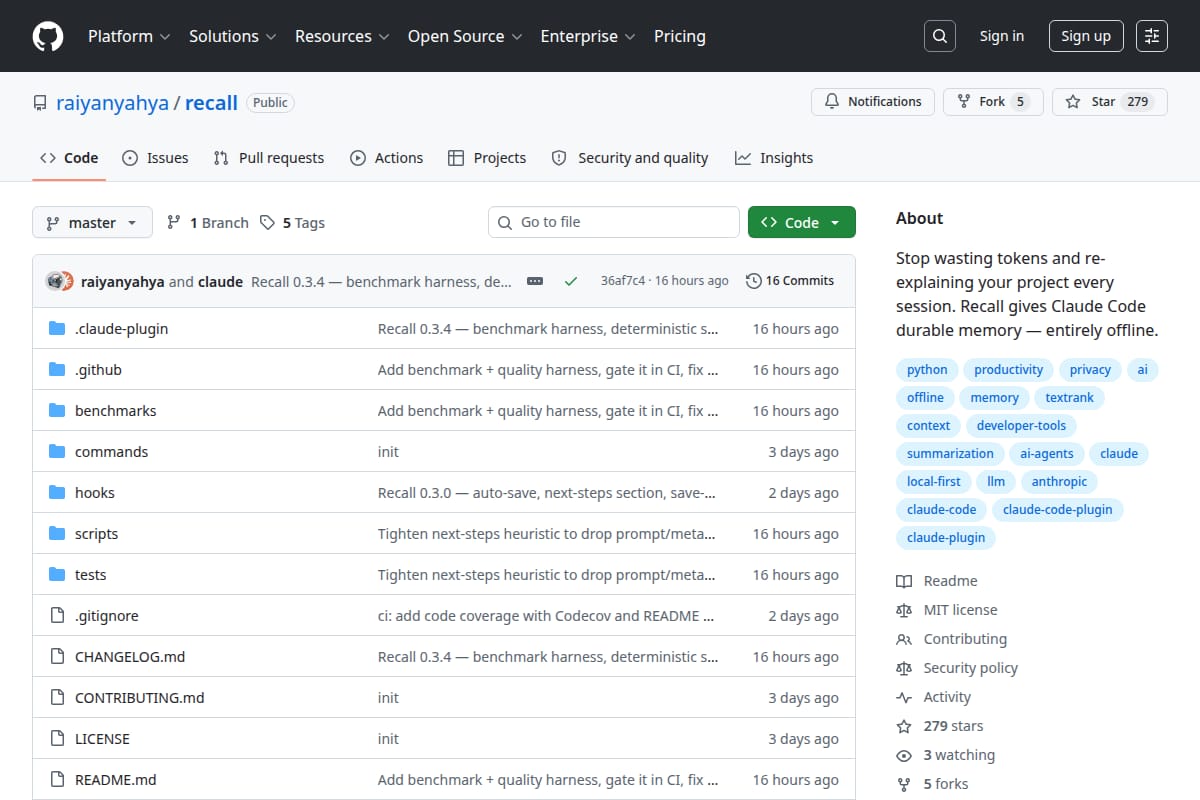Viewport: 1200px width, 800px height.
Task: Expand the Solutions menu
Action: (232, 36)
